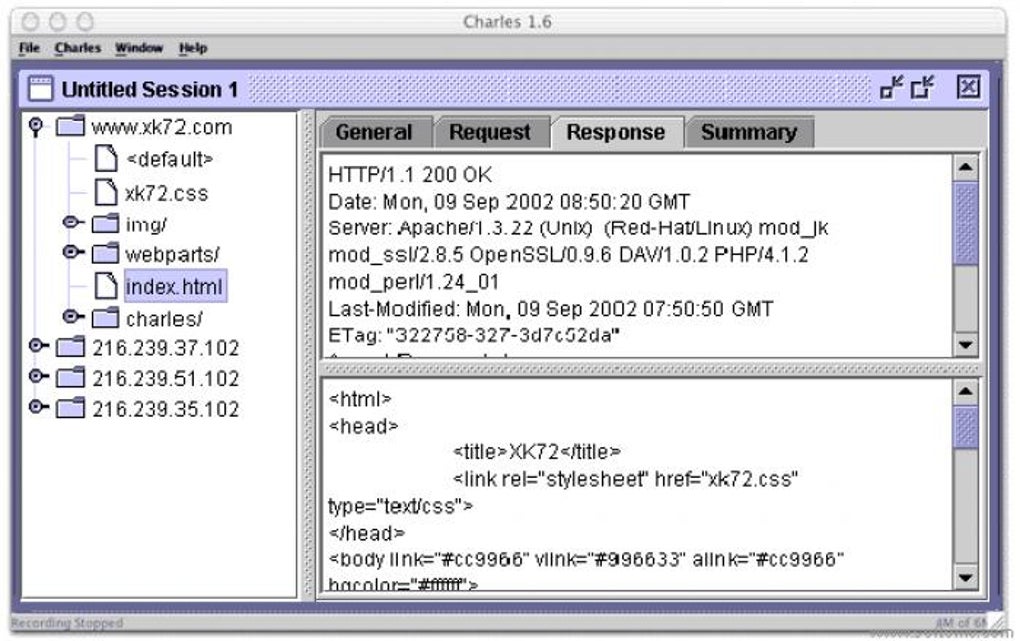Select the charles/ folder label
The width and height of the screenshot is (1020, 641).
[x=164, y=319]
